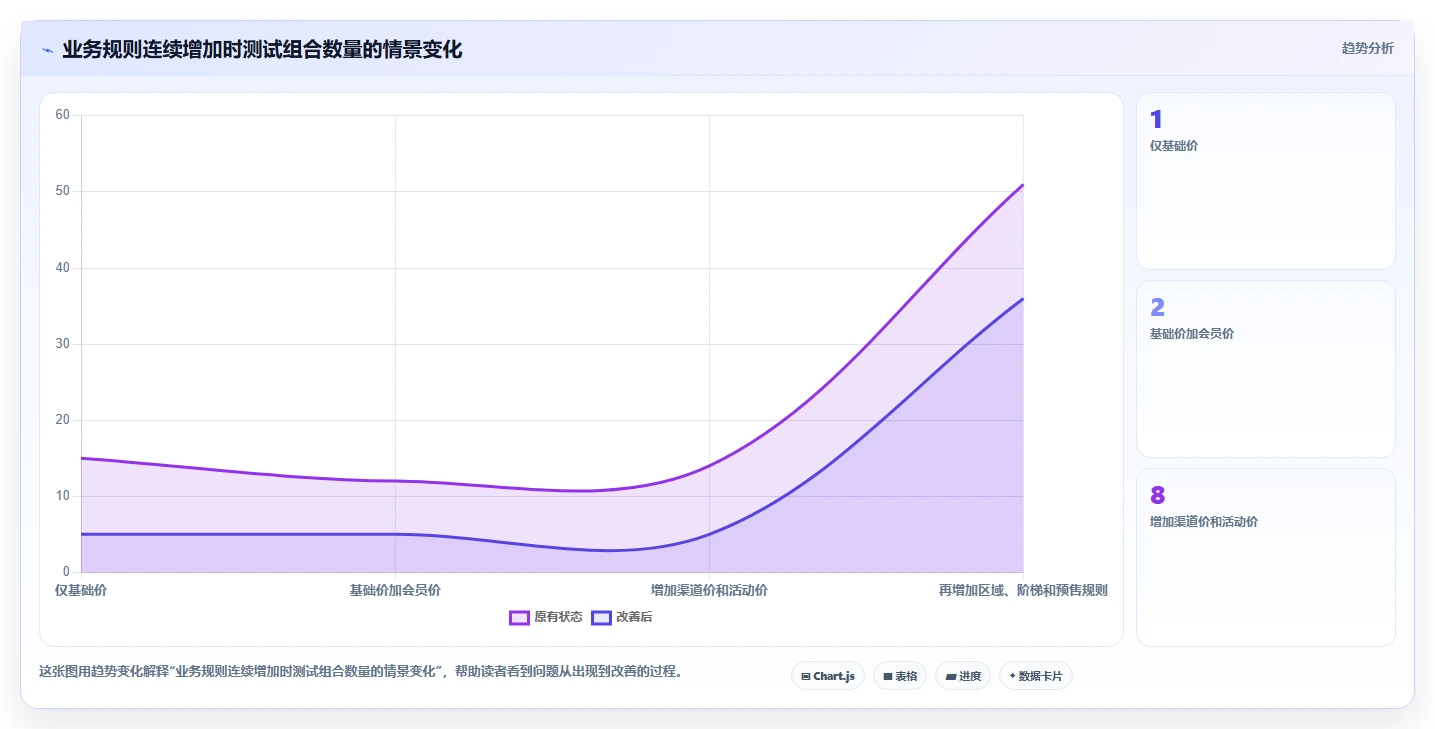The height and width of the screenshot is (729, 1435).
Task: Click the 改善后 legend label
Action: [x=634, y=618]
